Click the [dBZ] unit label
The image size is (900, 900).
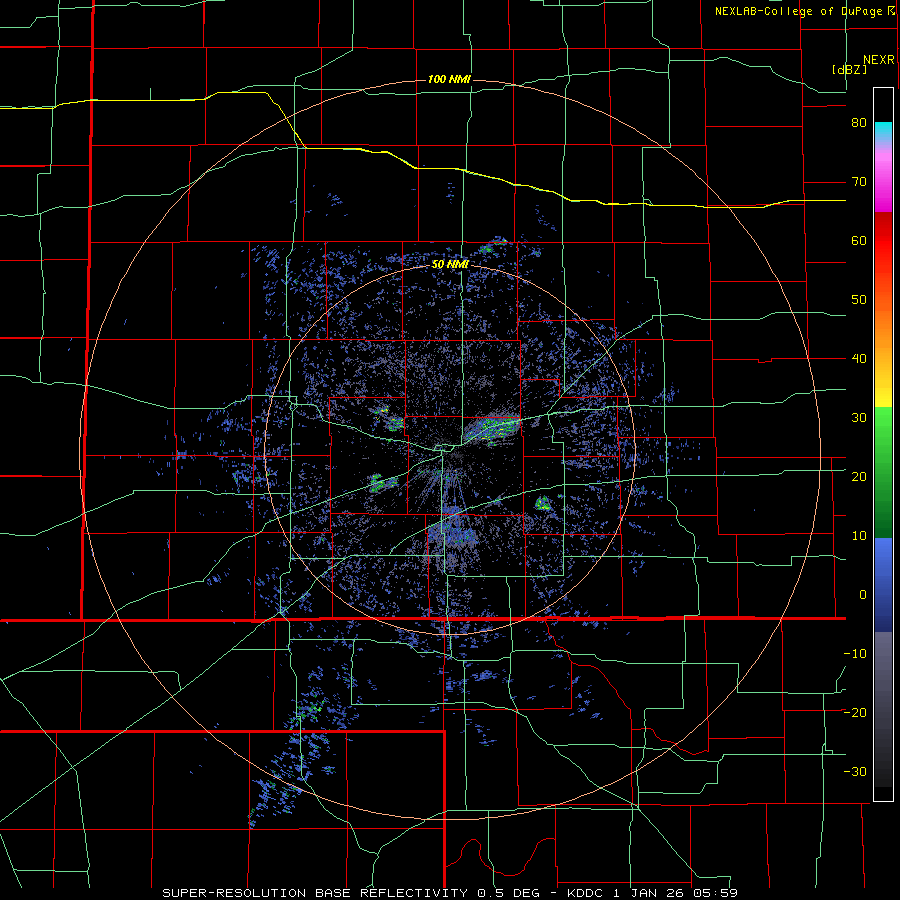849,69
